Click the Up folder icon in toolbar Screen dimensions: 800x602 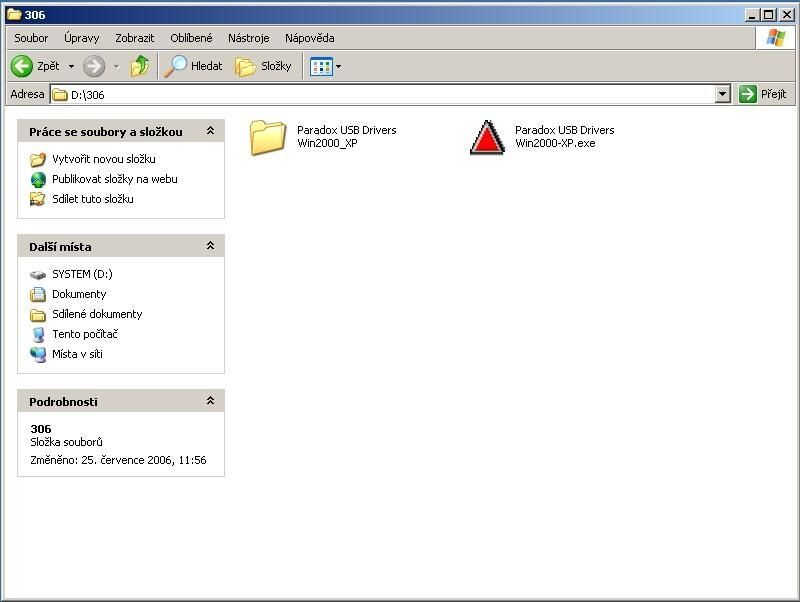(140, 66)
